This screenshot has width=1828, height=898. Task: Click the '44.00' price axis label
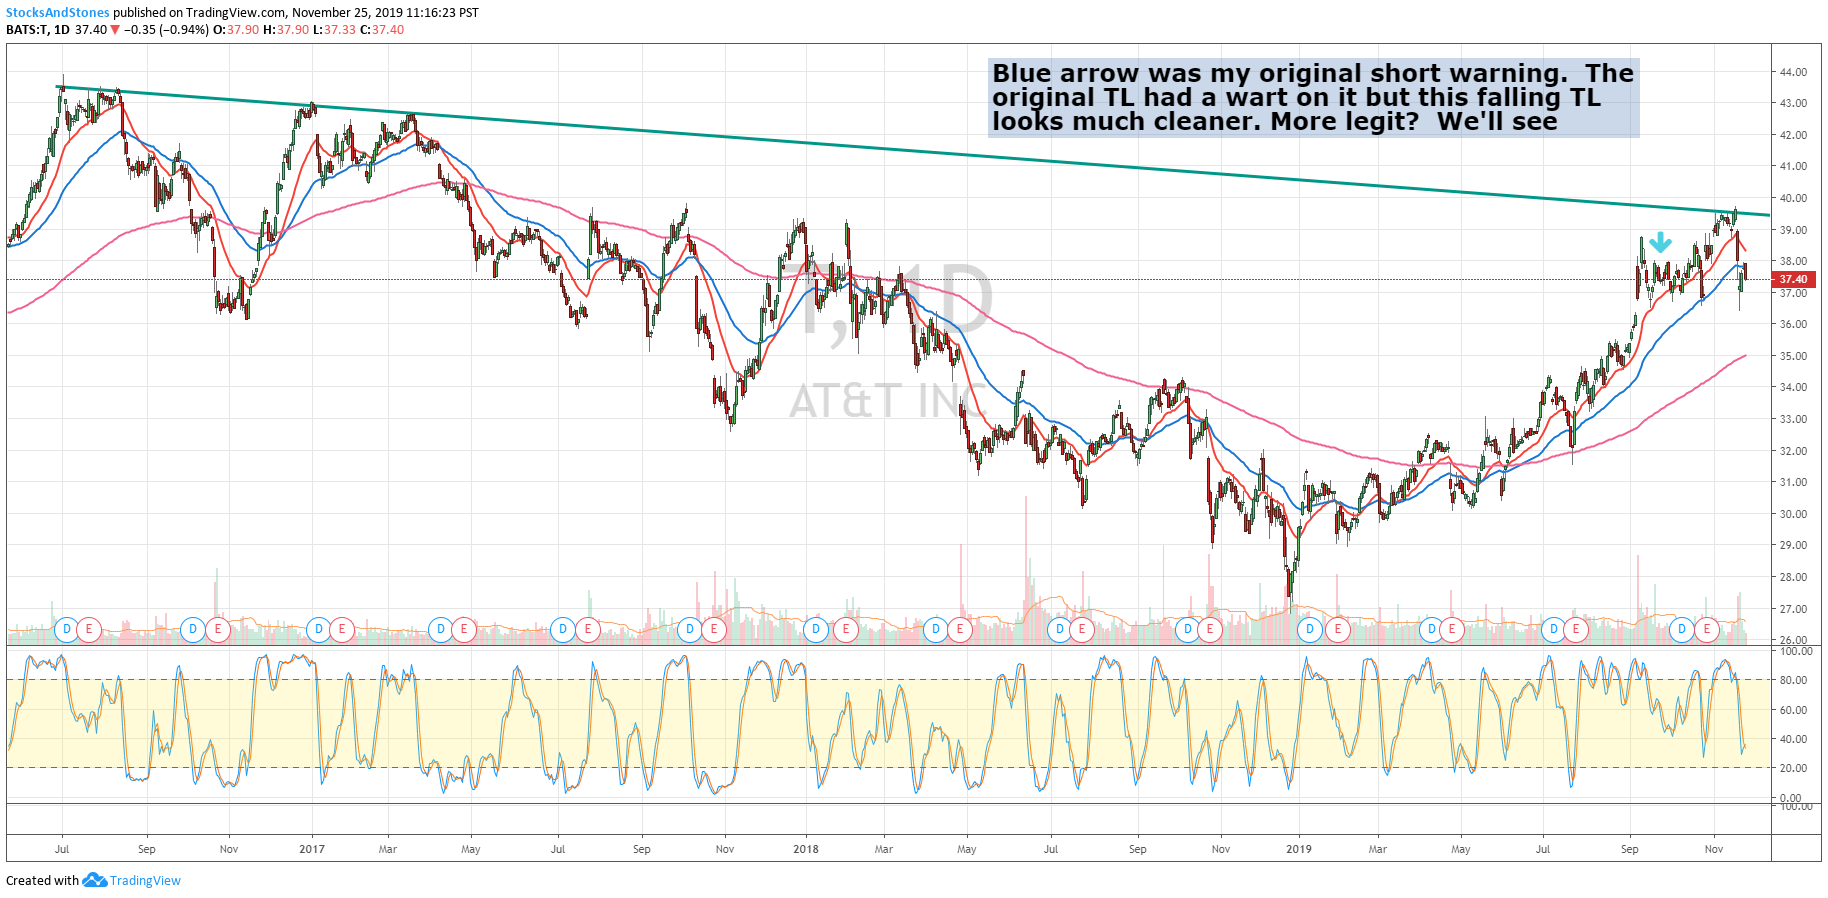pos(1793,72)
